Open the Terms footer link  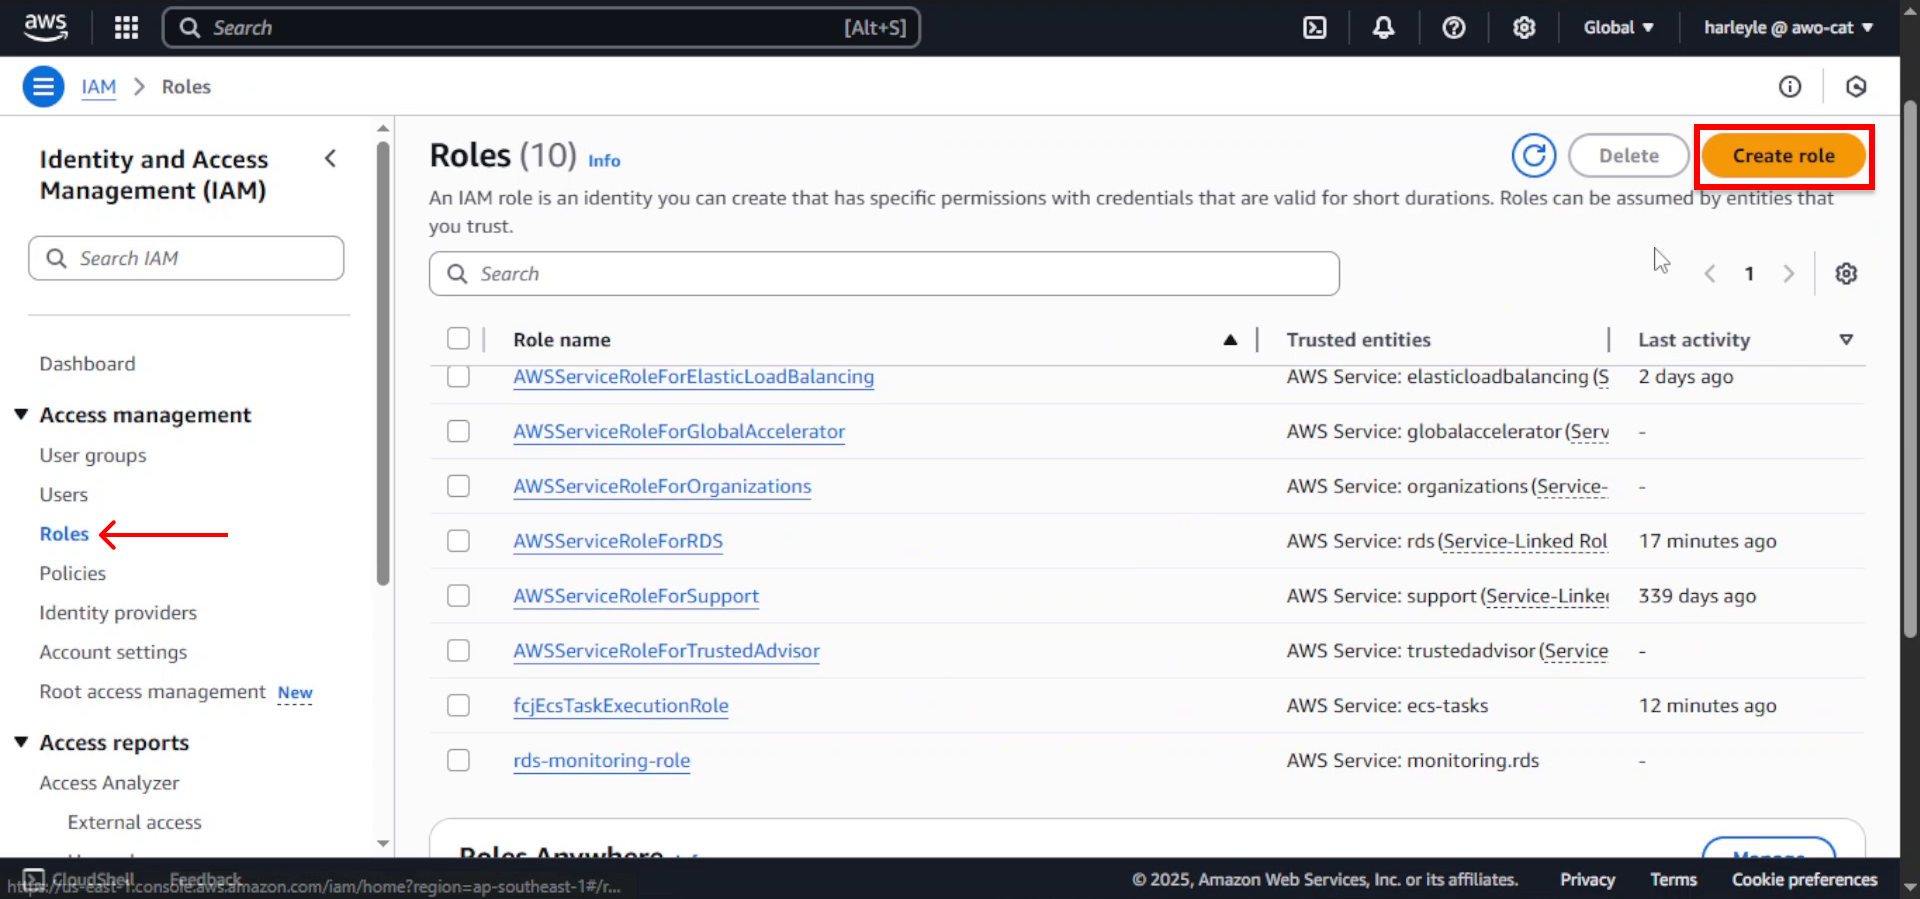point(1673,879)
